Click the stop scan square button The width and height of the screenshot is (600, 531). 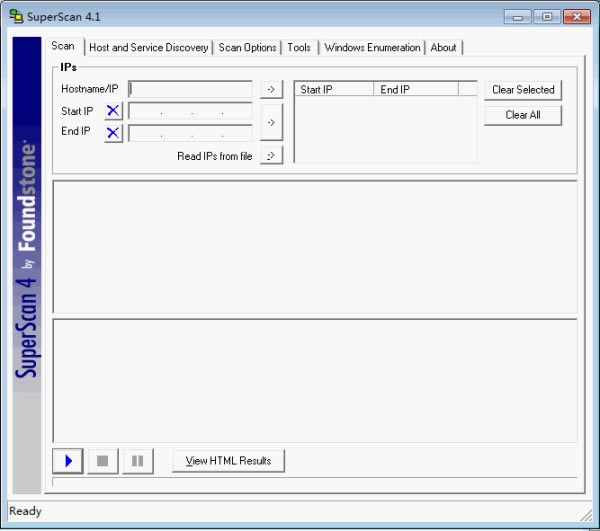click(x=103, y=461)
